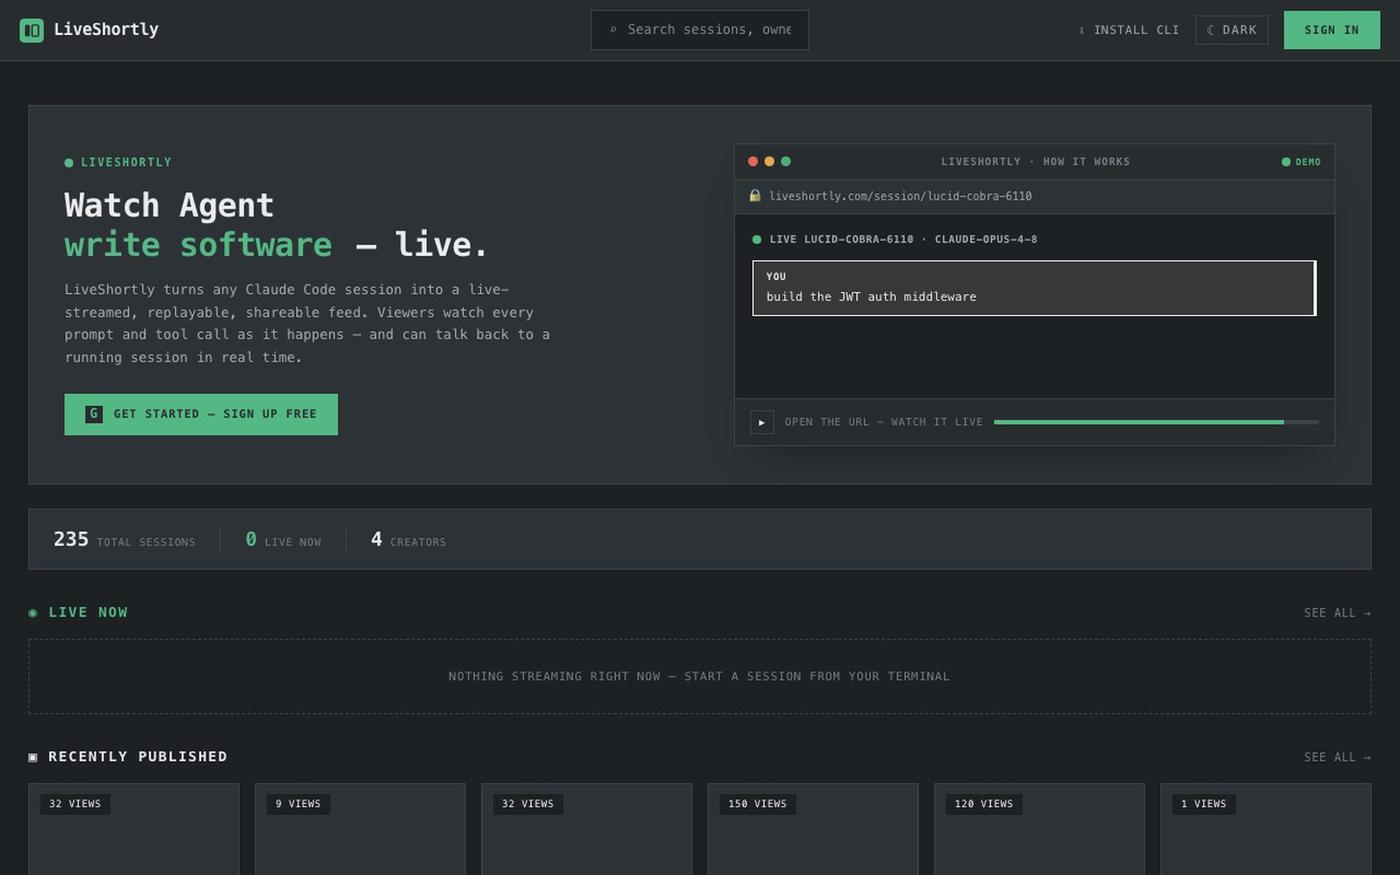The width and height of the screenshot is (1400, 875).
Task: Open the session card with 9 views
Action: pyautogui.click(x=360, y=829)
